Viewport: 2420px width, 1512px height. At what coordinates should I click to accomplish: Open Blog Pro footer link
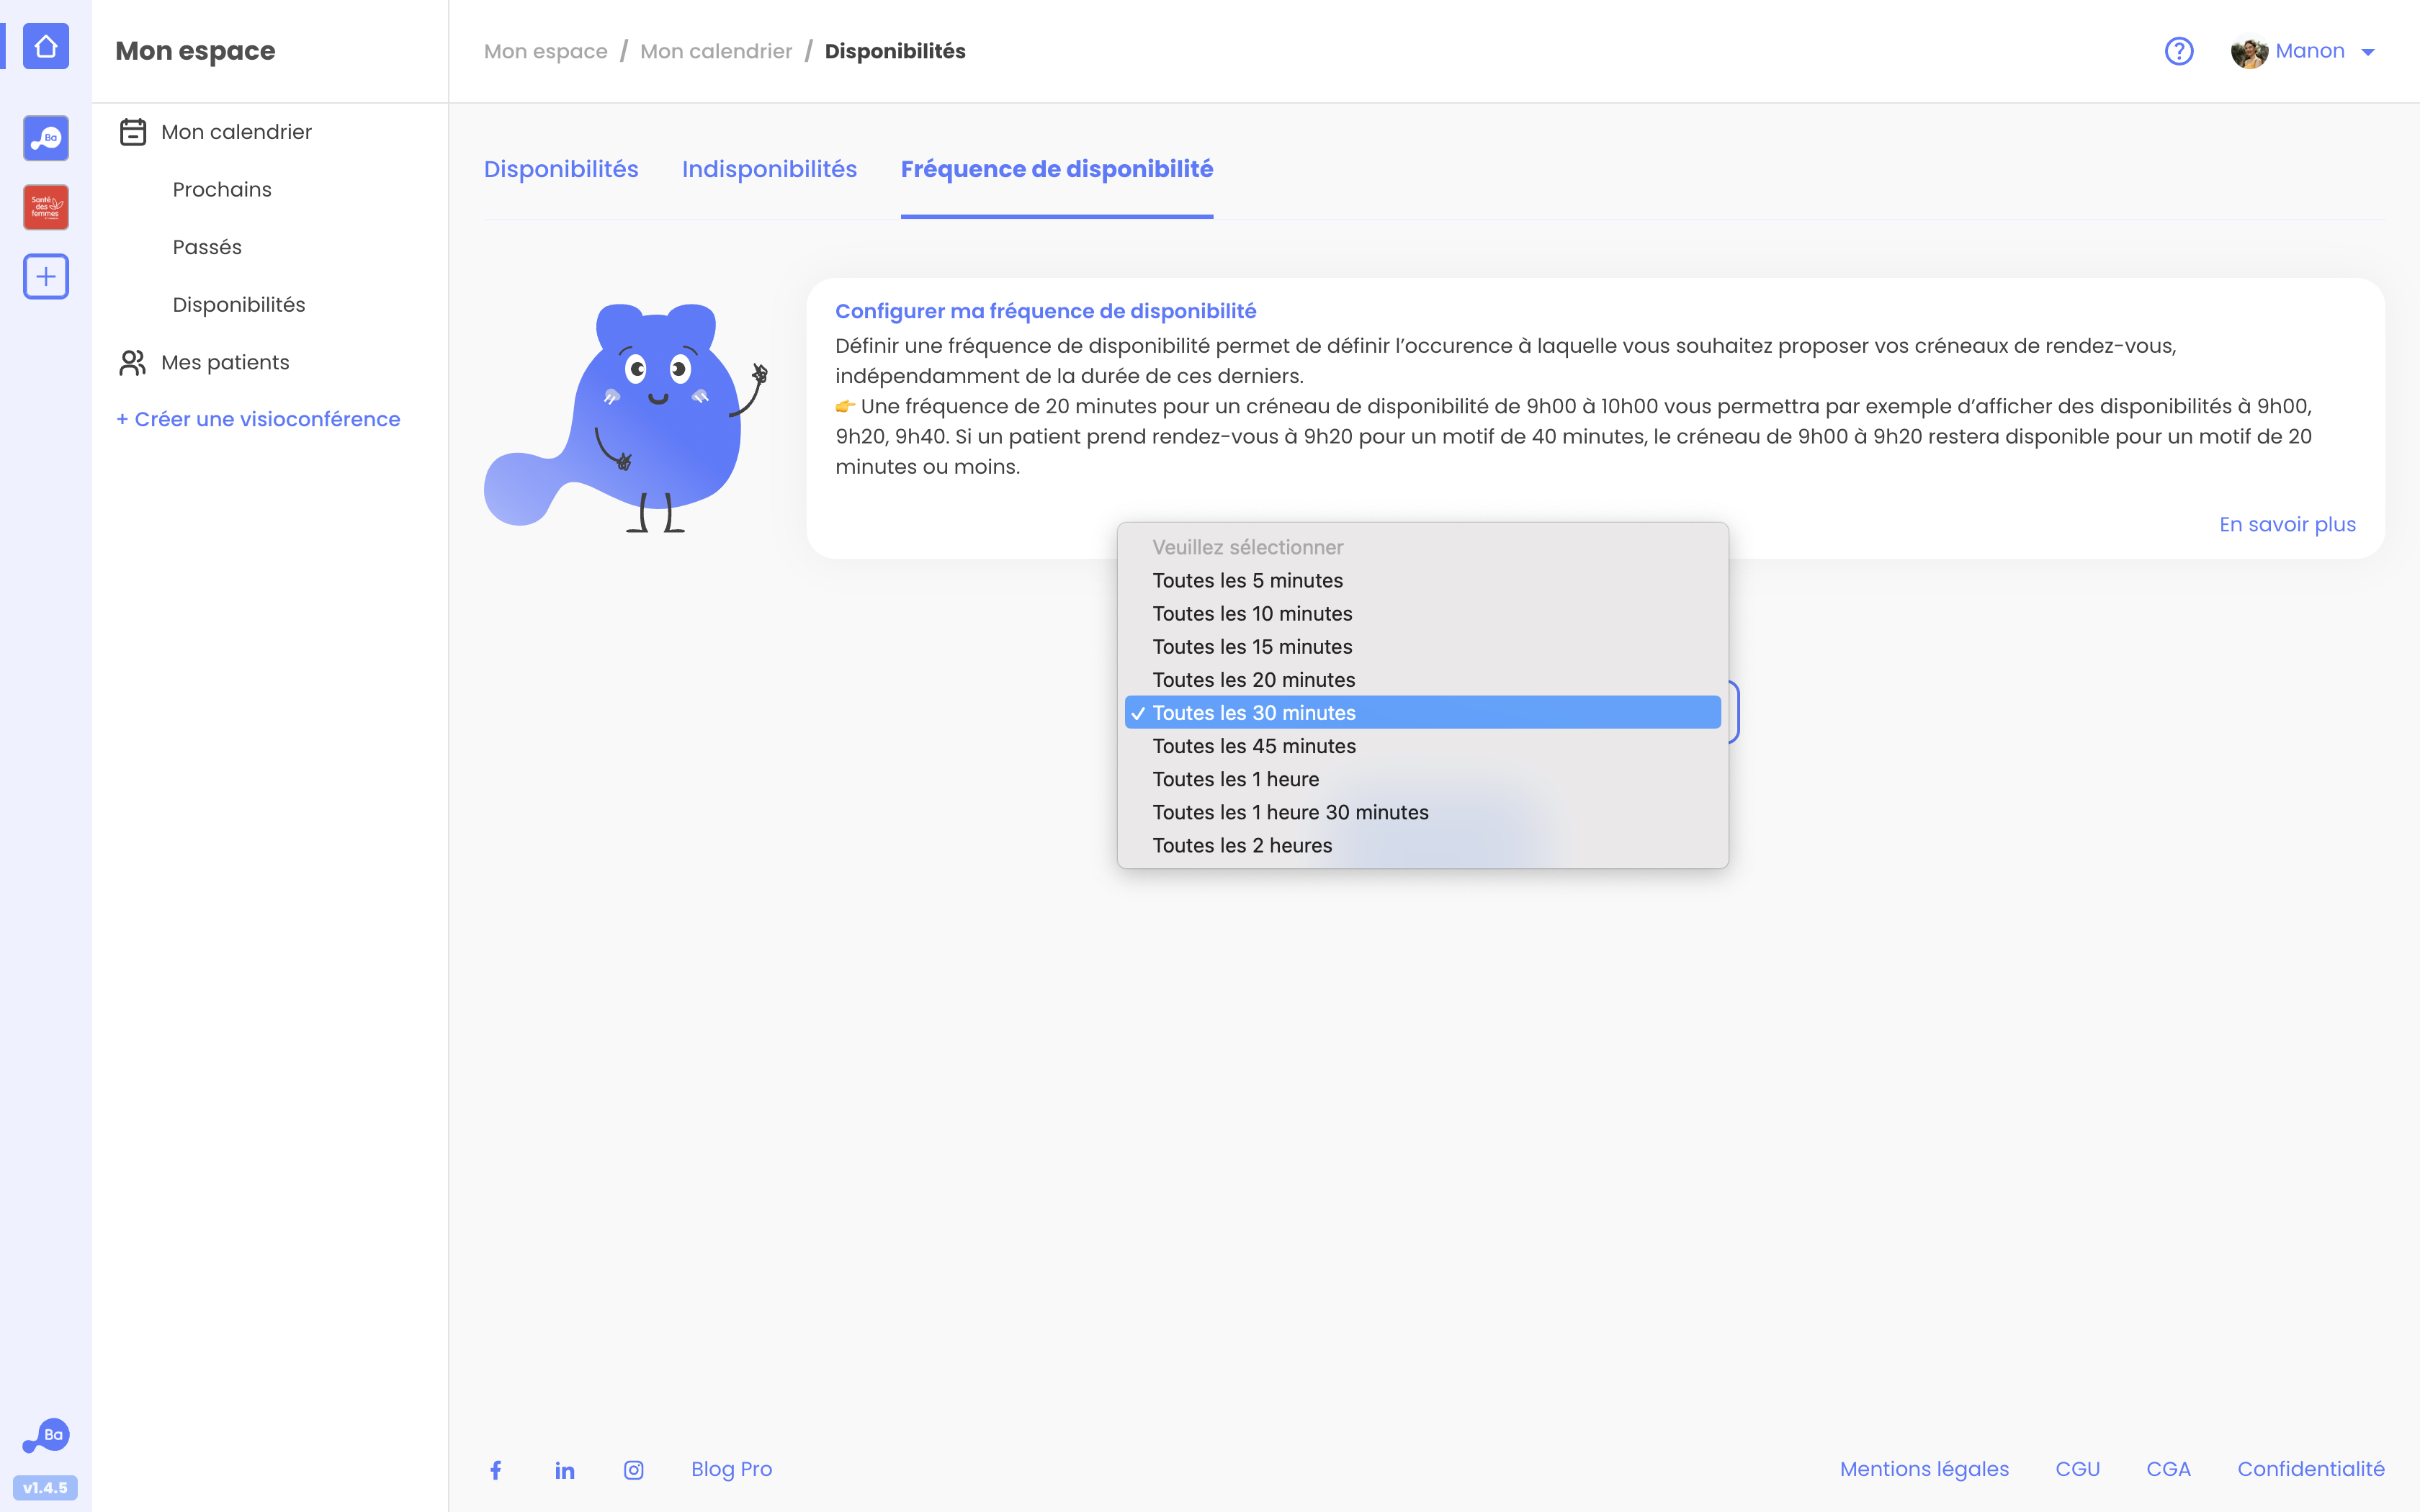(x=732, y=1470)
